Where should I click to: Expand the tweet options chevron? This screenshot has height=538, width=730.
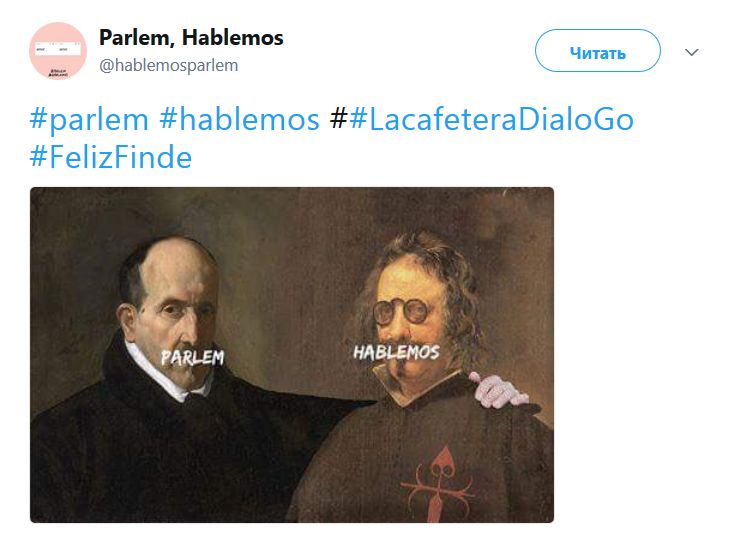pyautogui.click(x=691, y=52)
